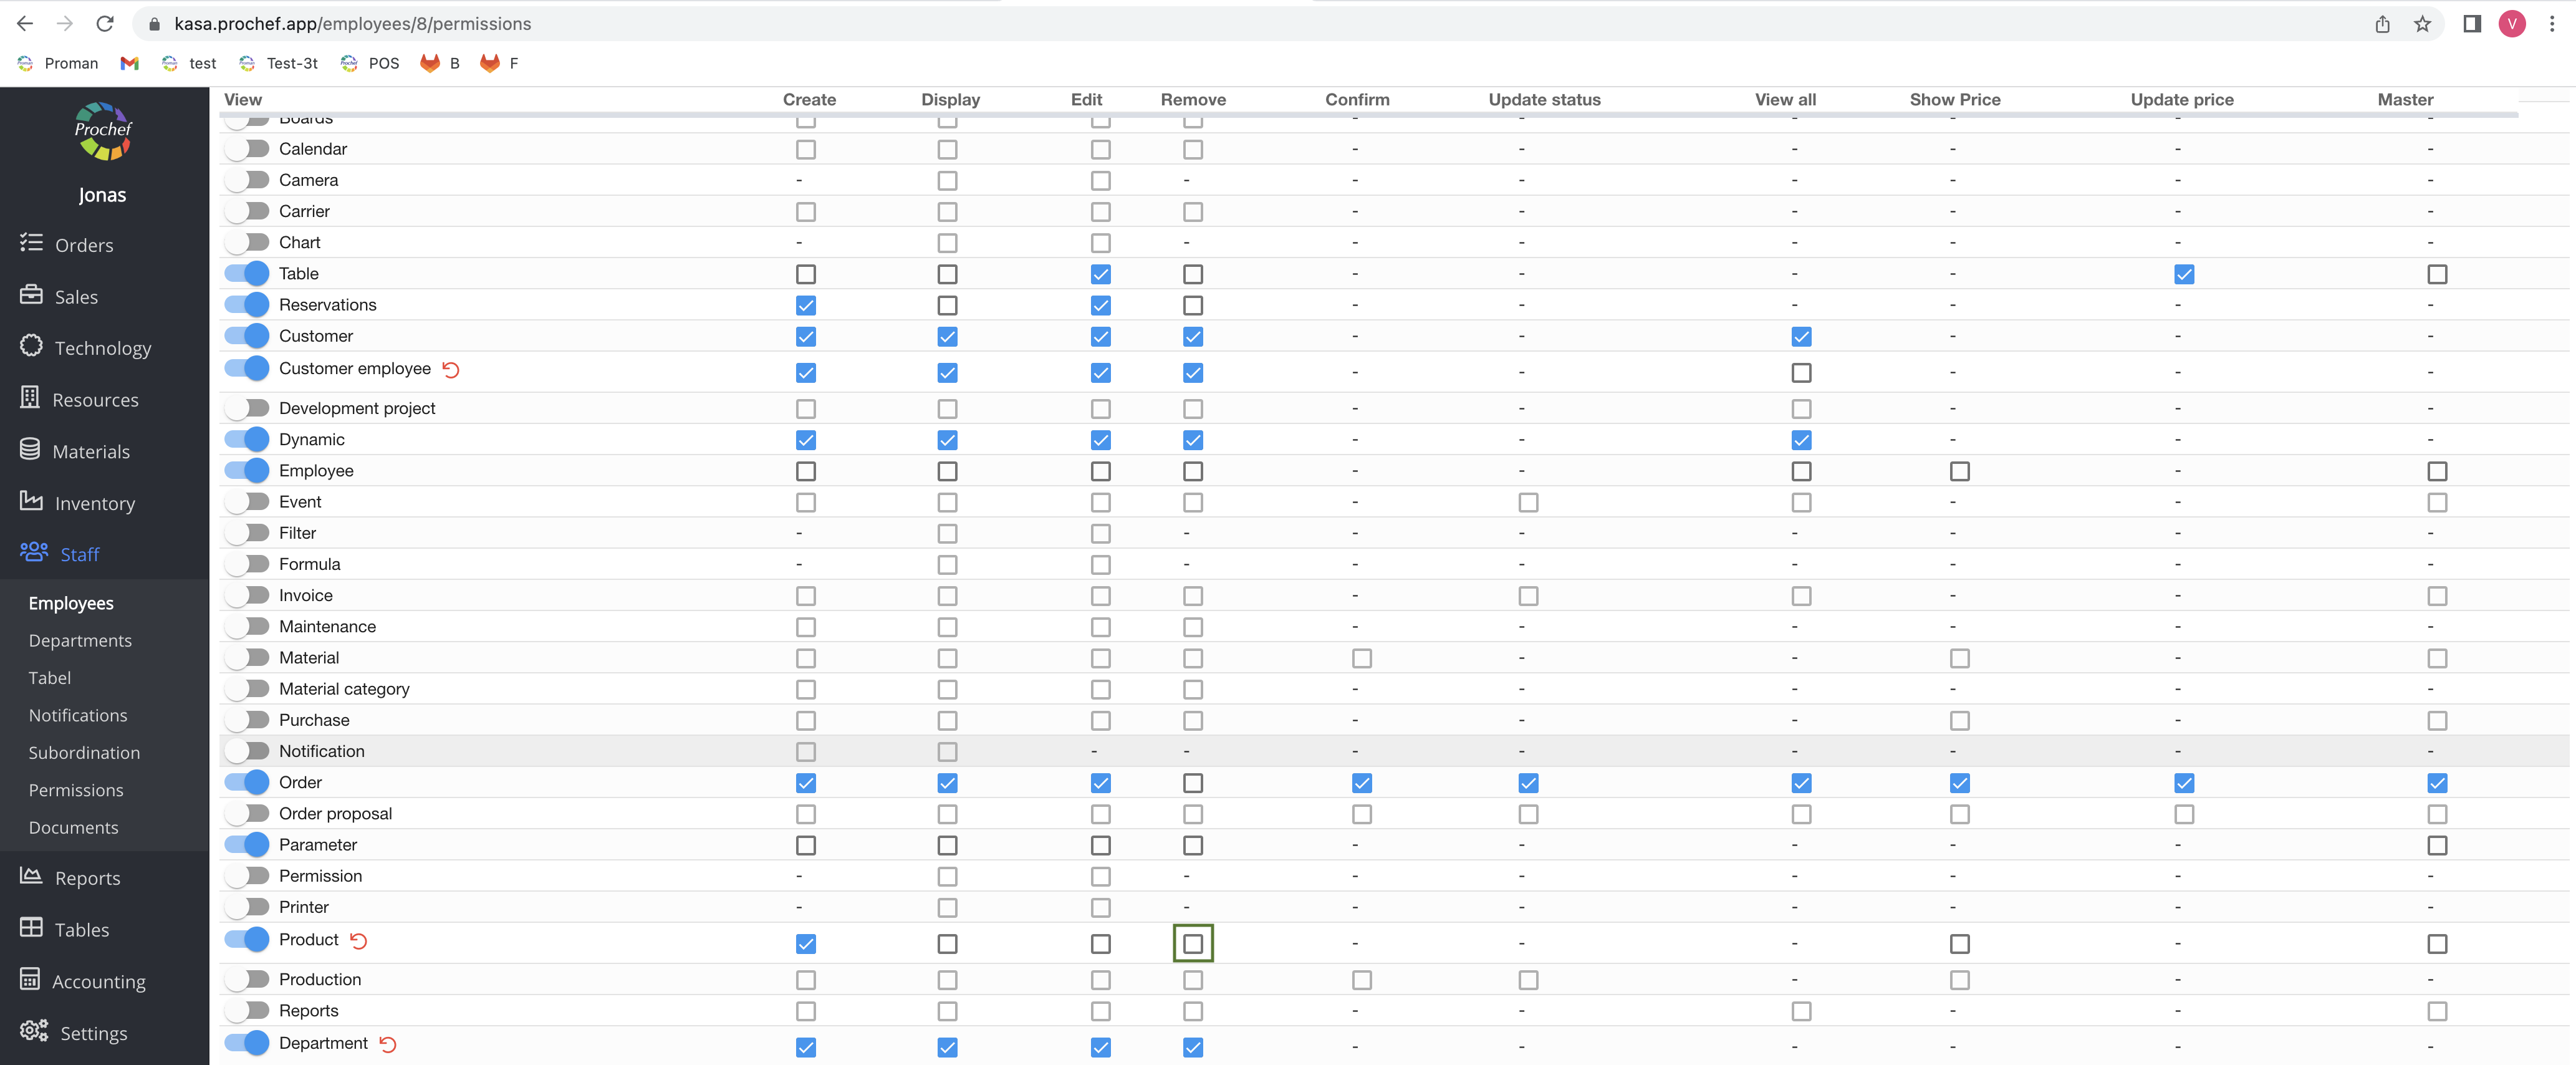2576x1065 pixels.
Task: Go to Permissions submenu item
Action: (76, 790)
